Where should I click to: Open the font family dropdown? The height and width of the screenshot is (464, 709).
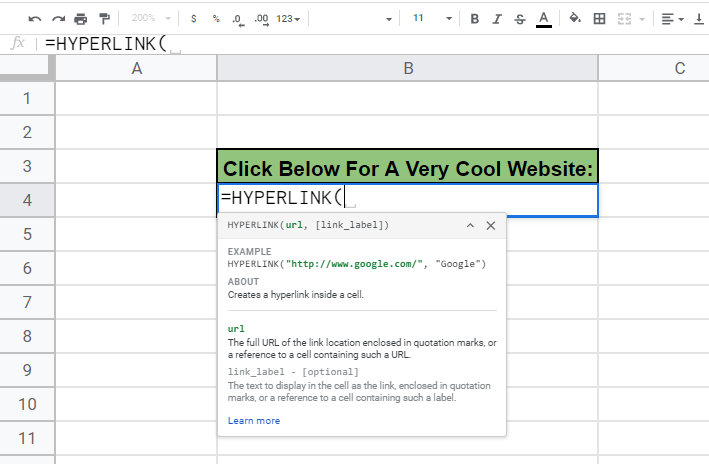[x=353, y=19]
